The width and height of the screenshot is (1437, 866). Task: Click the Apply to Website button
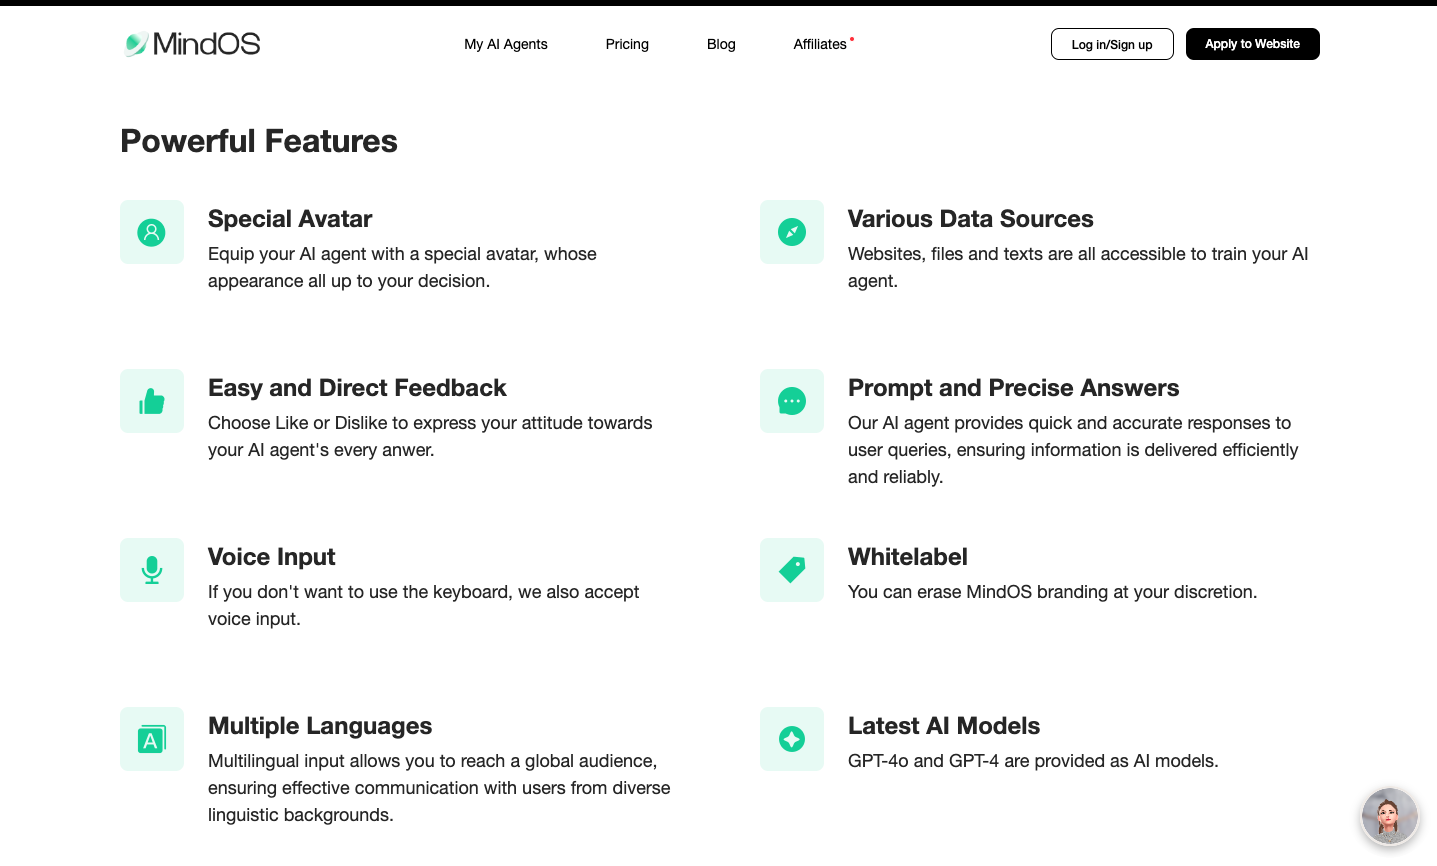tap(1252, 44)
